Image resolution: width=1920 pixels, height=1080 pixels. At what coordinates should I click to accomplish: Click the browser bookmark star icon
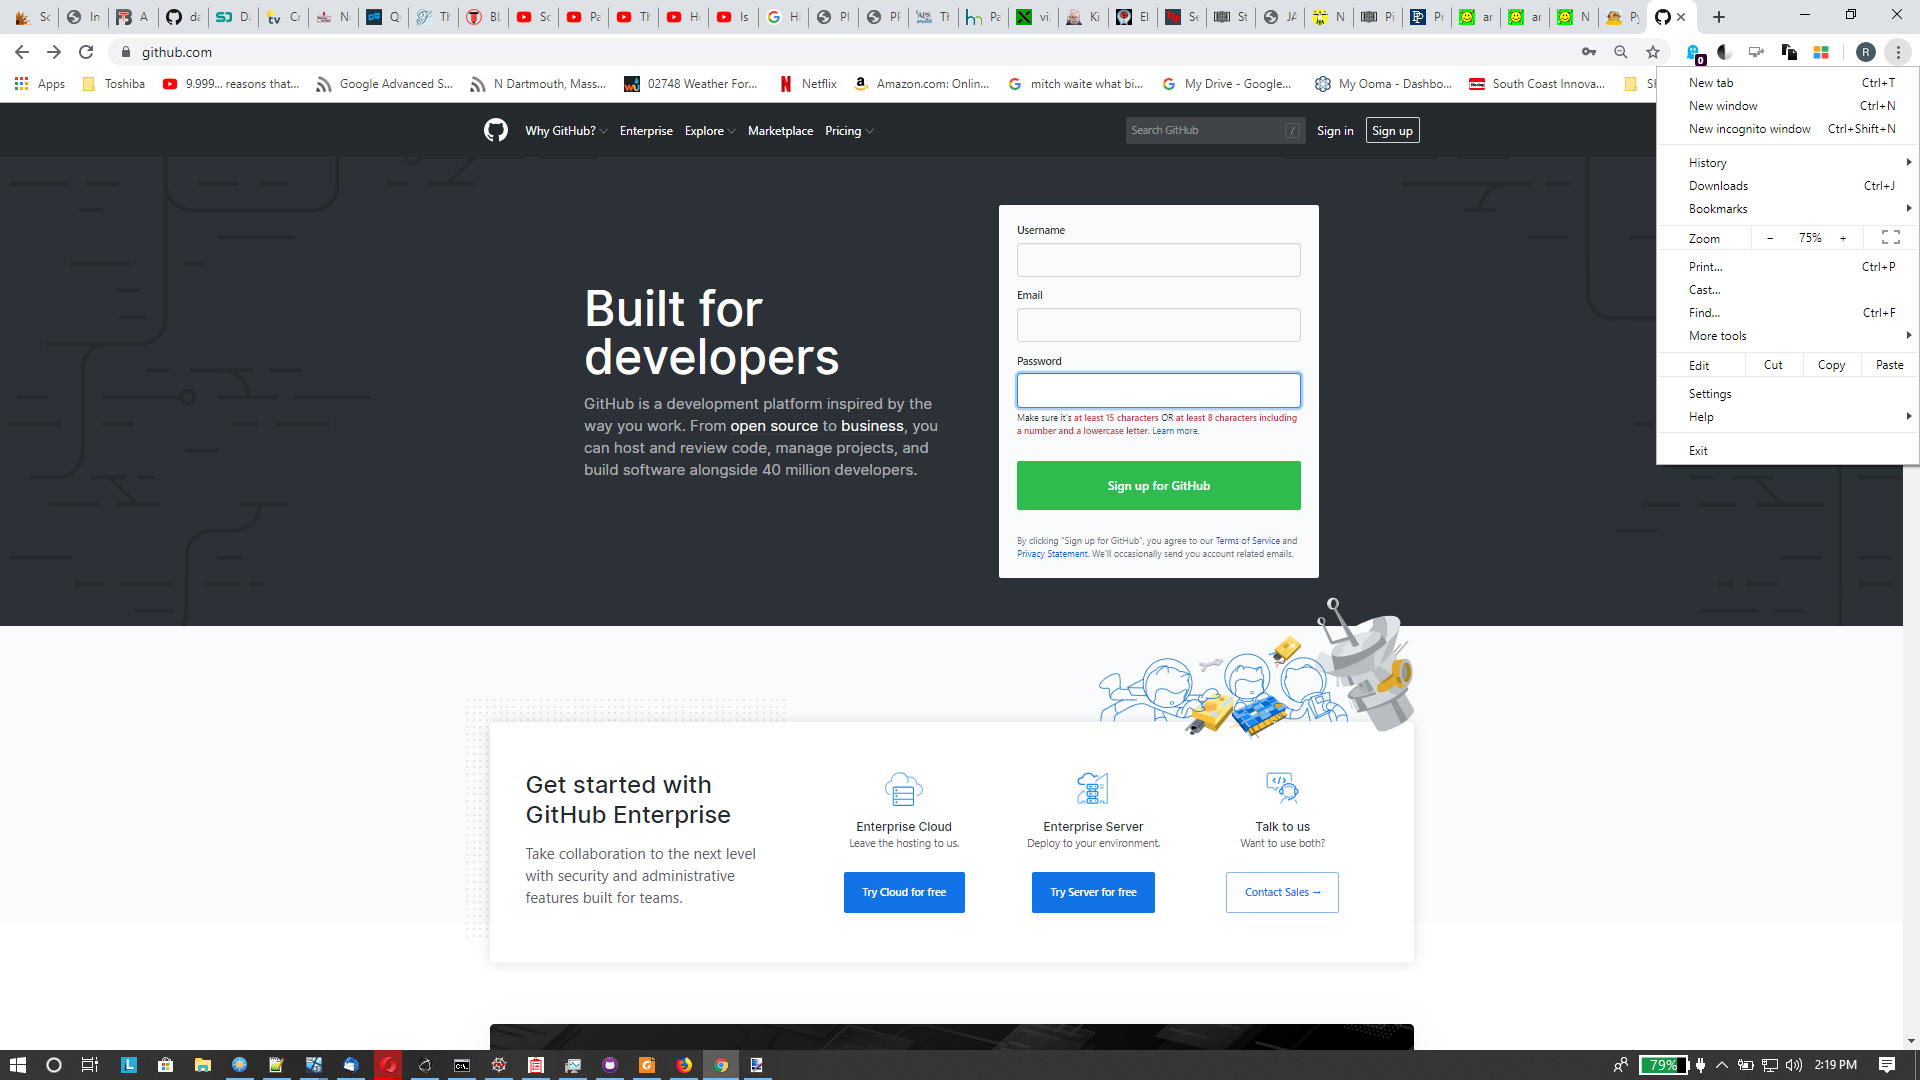pyautogui.click(x=1654, y=51)
